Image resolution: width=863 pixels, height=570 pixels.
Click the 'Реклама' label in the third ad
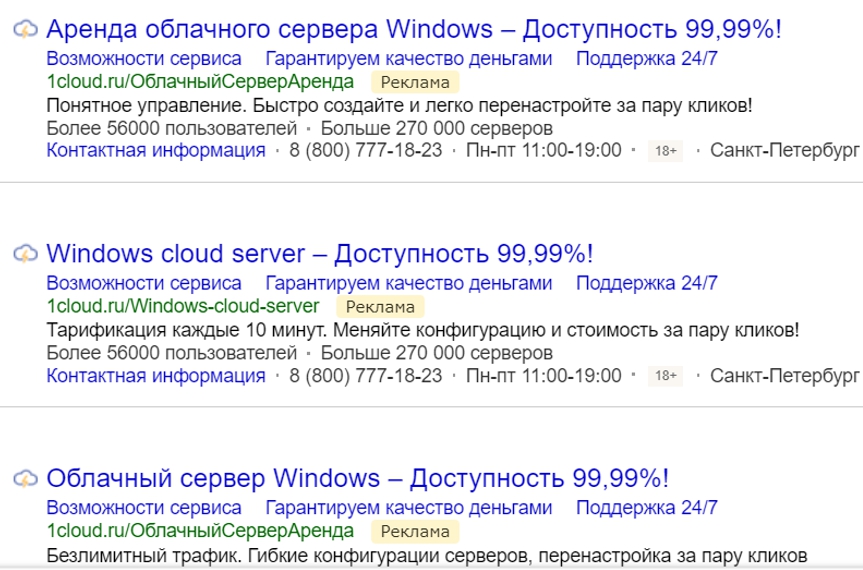coord(415,531)
